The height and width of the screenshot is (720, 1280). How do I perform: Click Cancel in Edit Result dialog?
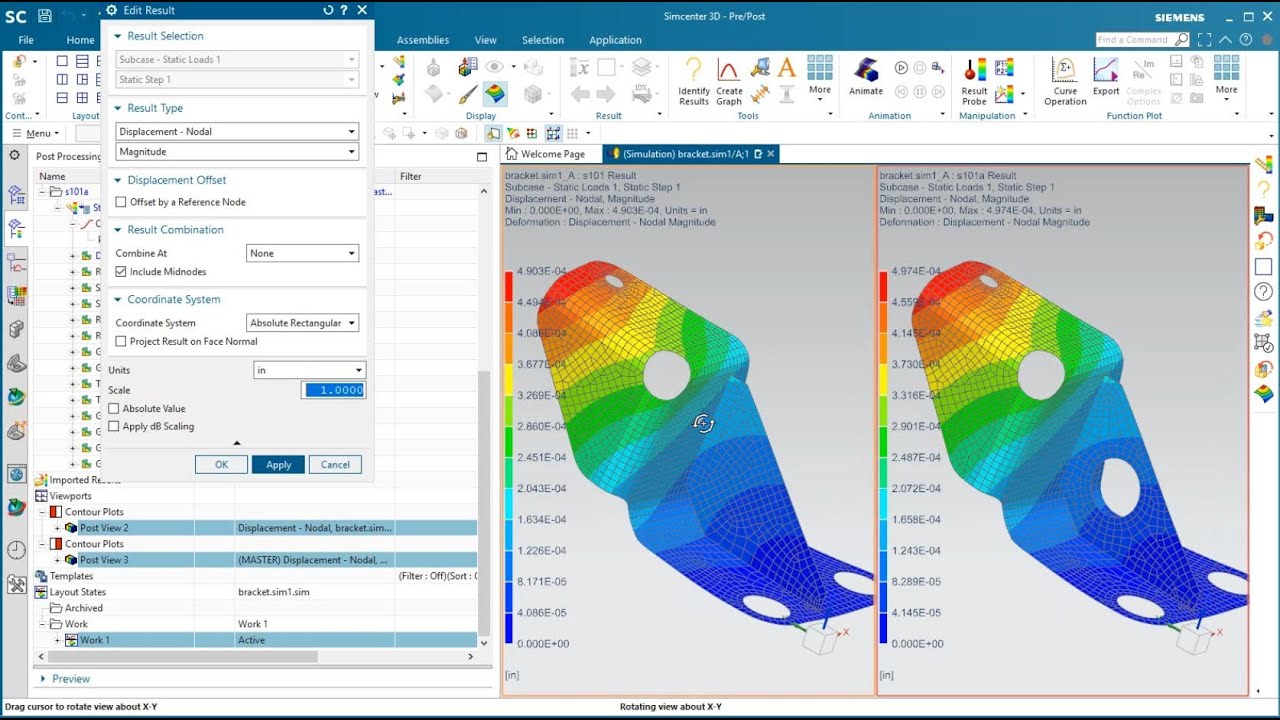pyautogui.click(x=335, y=465)
